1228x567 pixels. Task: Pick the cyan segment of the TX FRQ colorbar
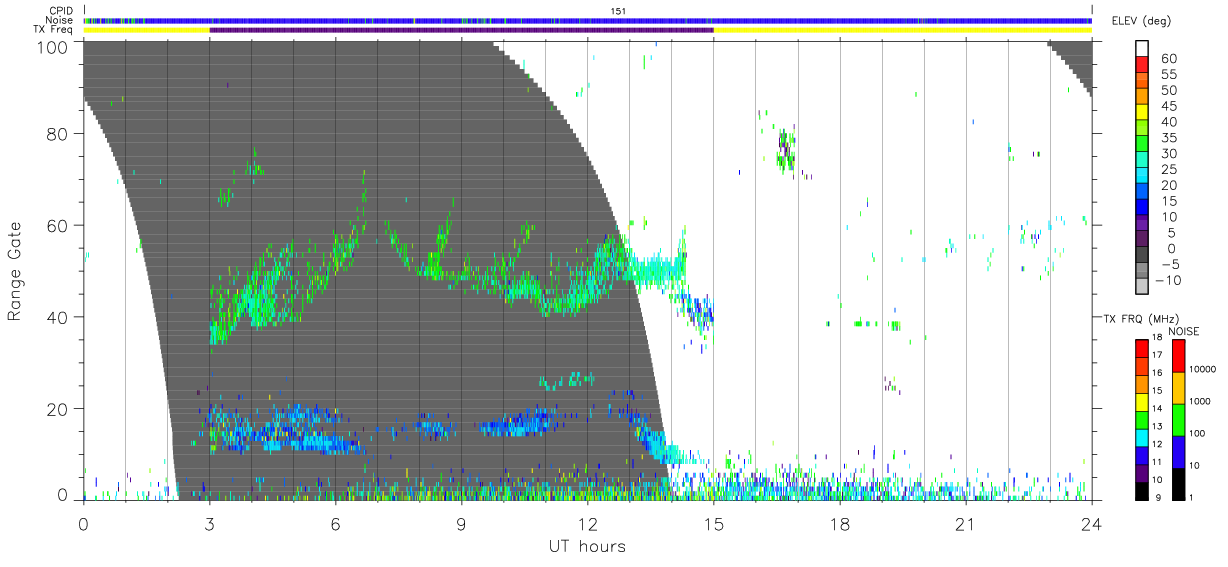(x=1142, y=437)
